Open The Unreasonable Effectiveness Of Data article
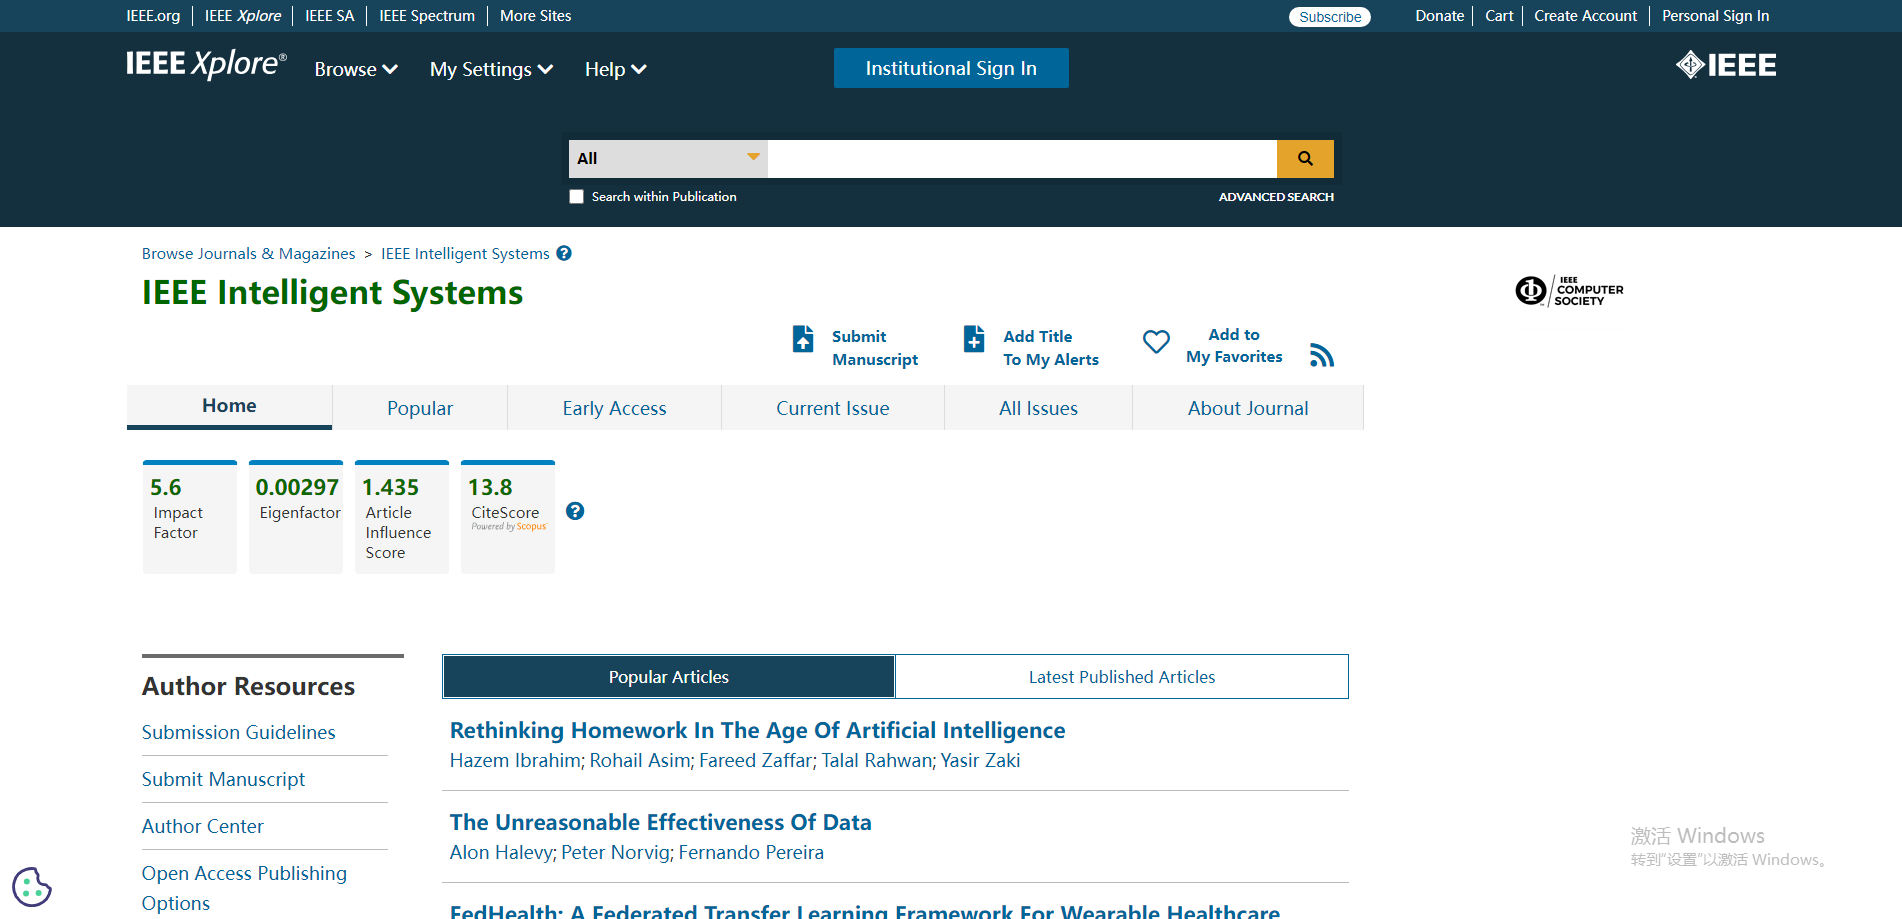The width and height of the screenshot is (1902, 919). (661, 823)
